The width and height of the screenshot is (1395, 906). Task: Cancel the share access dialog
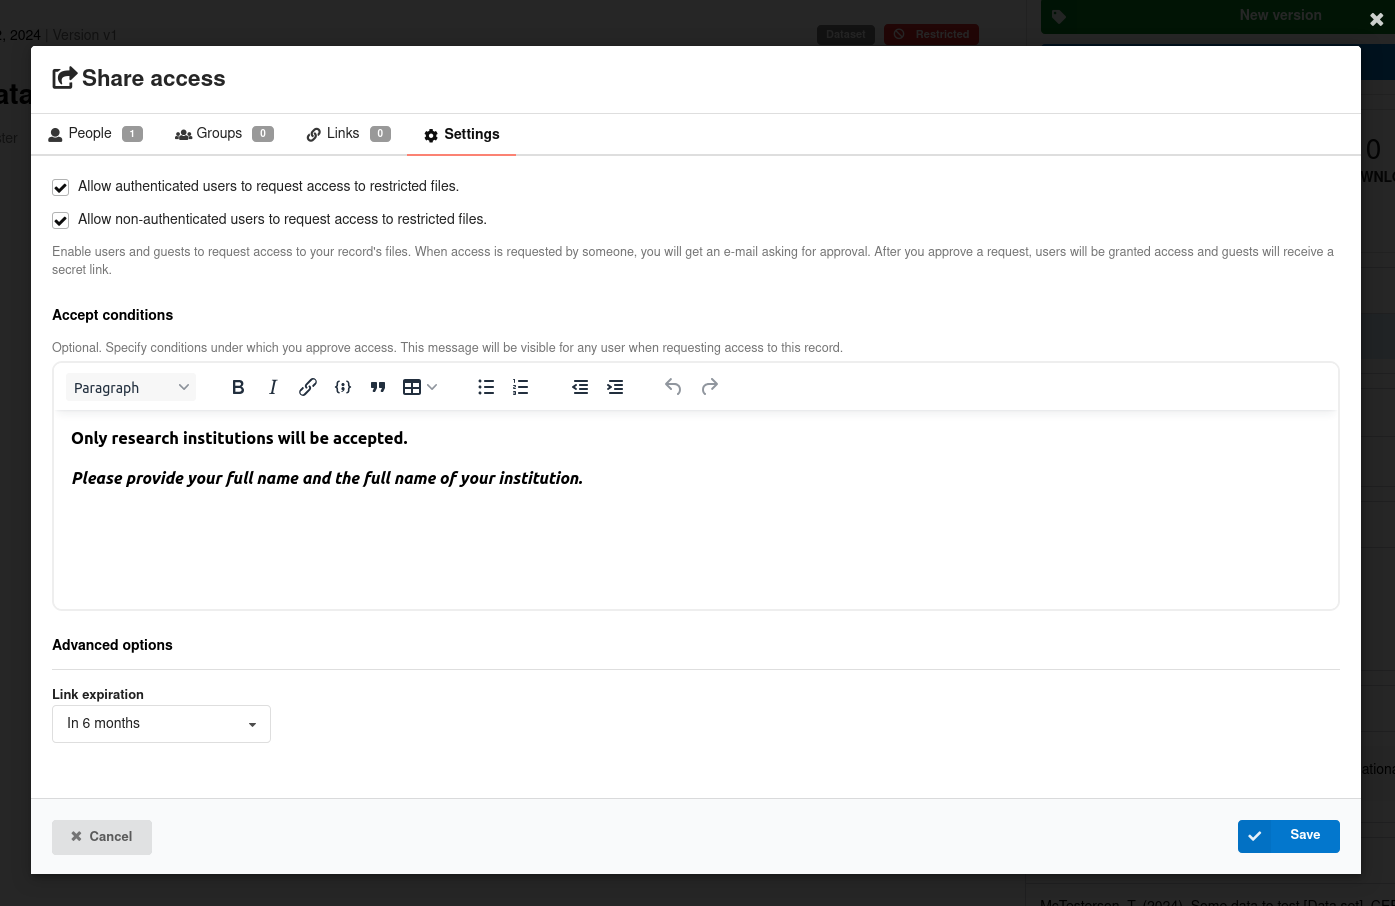coord(102,837)
